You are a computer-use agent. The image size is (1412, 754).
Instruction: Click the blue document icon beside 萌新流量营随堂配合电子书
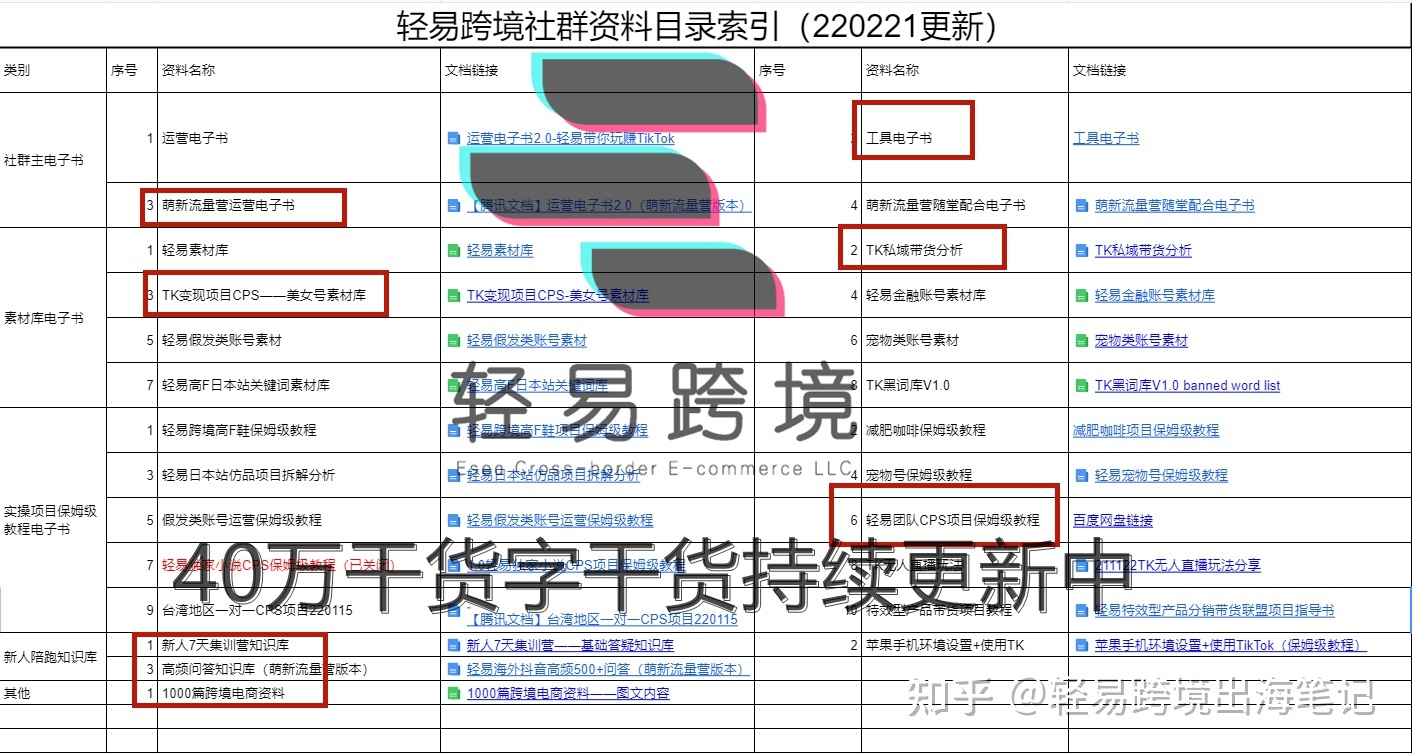[x=1082, y=205]
